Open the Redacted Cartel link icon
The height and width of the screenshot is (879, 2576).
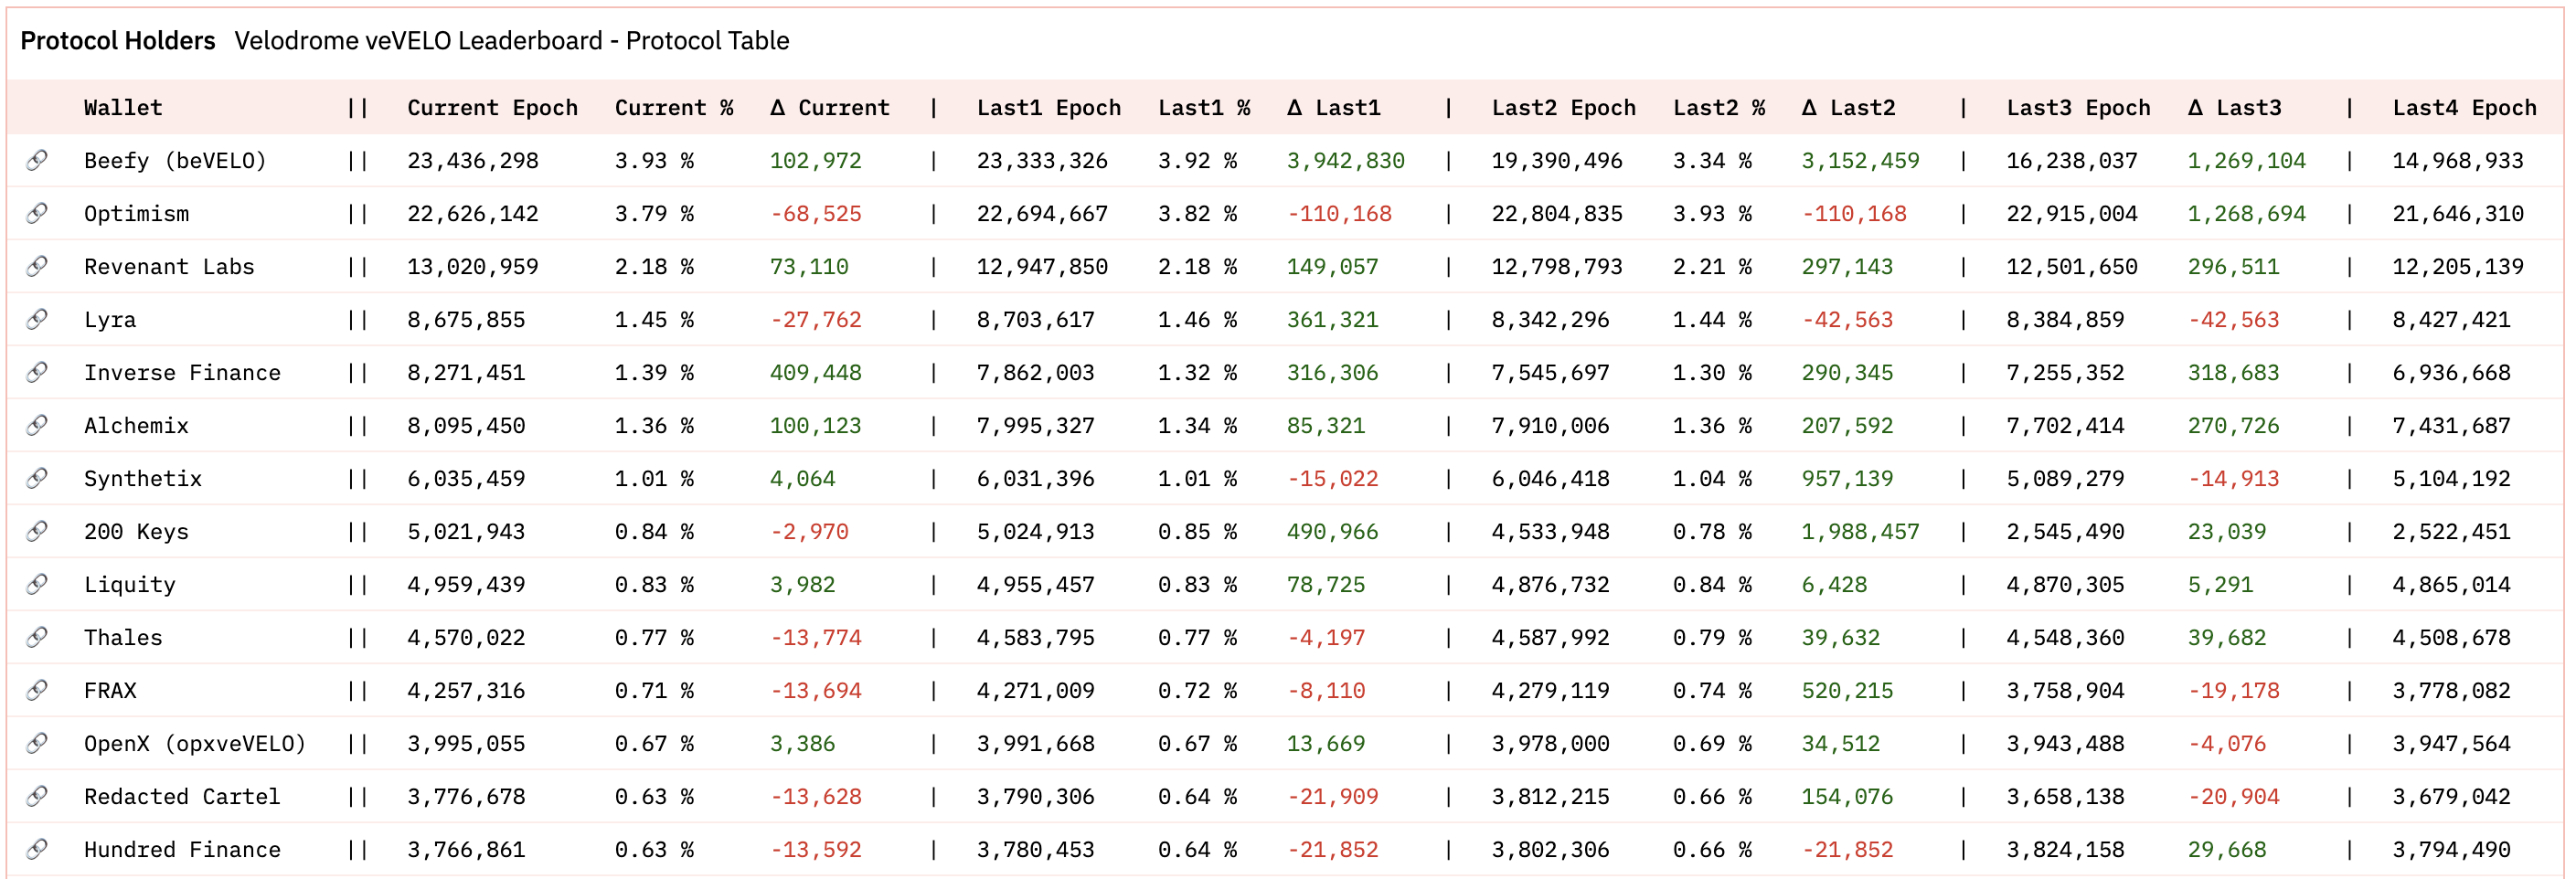coord(37,796)
